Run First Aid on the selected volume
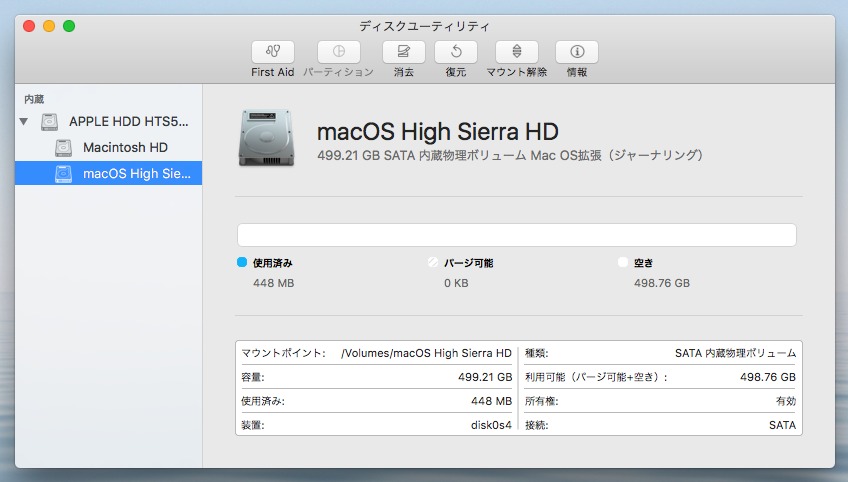 click(273, 52)
